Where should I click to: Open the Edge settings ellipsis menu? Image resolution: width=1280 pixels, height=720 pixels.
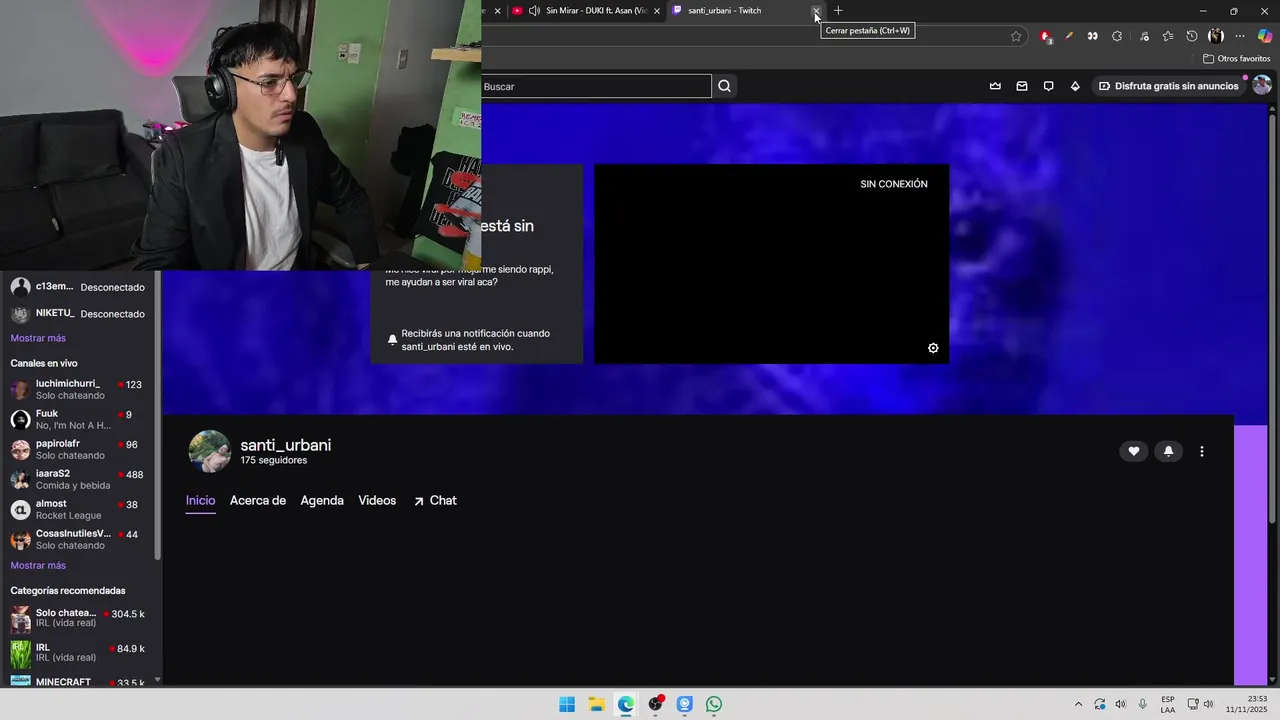pos(1240,36)
